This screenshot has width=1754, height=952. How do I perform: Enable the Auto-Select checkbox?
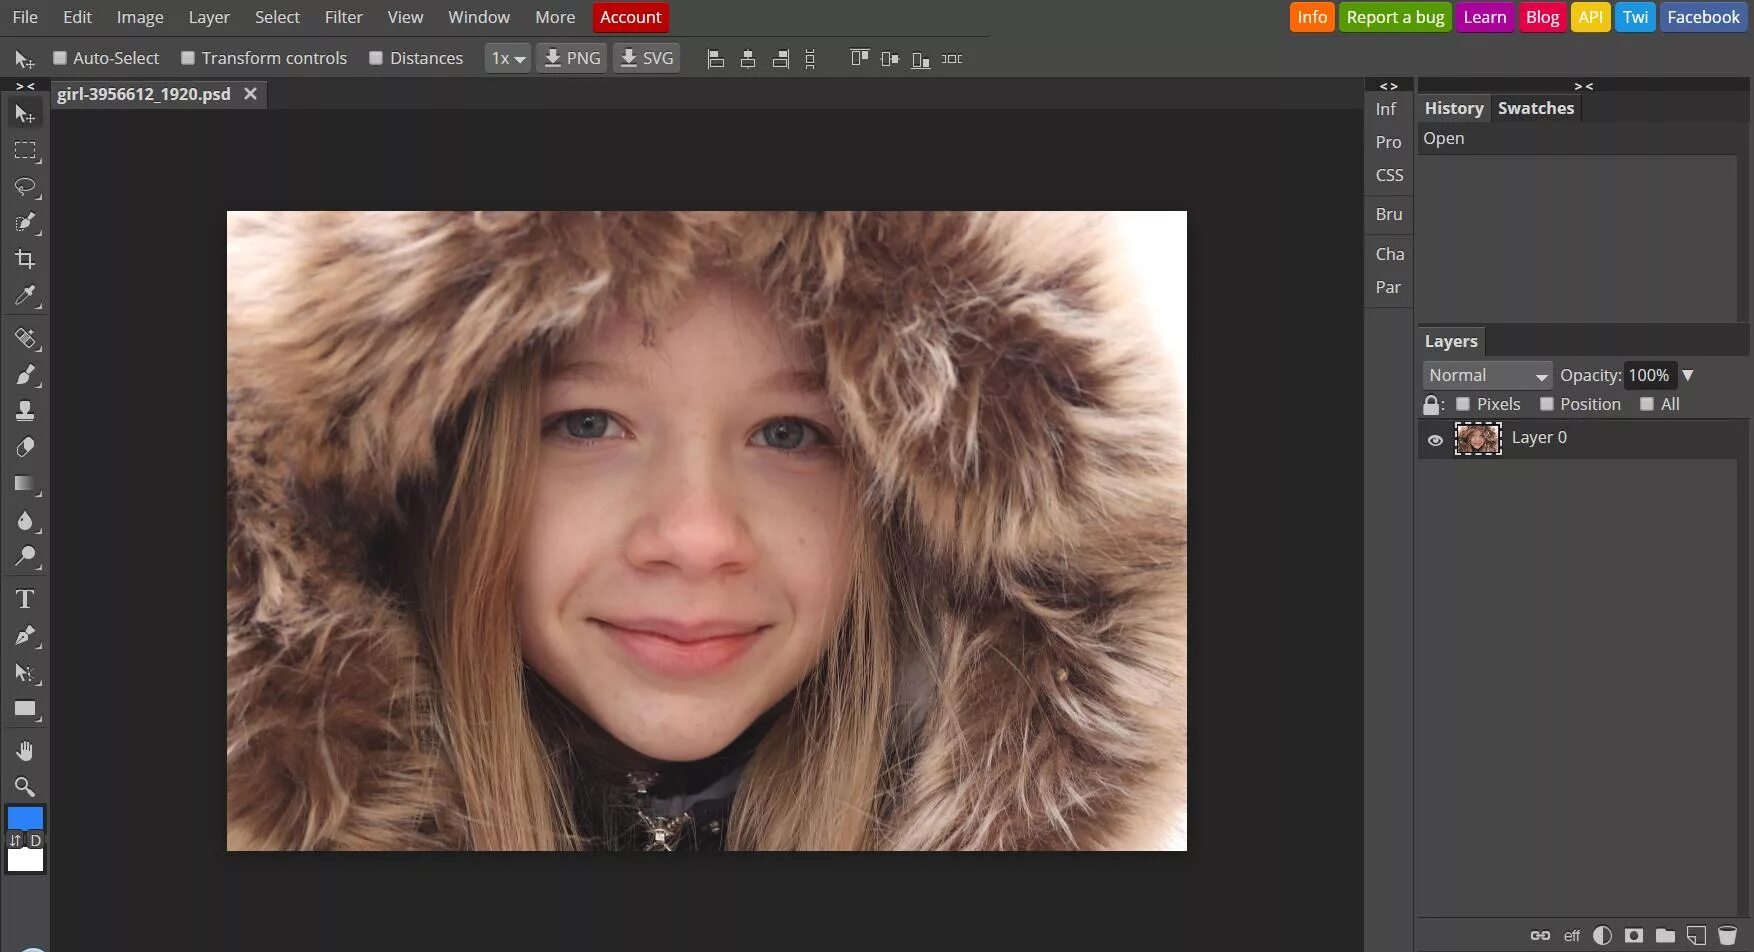pos(60,58)
